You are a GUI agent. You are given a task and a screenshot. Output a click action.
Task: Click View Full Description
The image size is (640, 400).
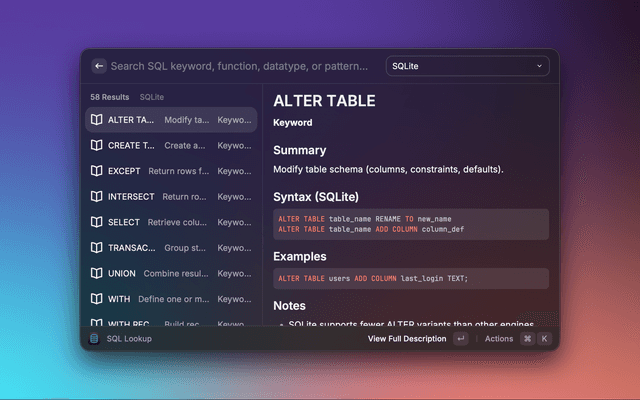point(407,339)
